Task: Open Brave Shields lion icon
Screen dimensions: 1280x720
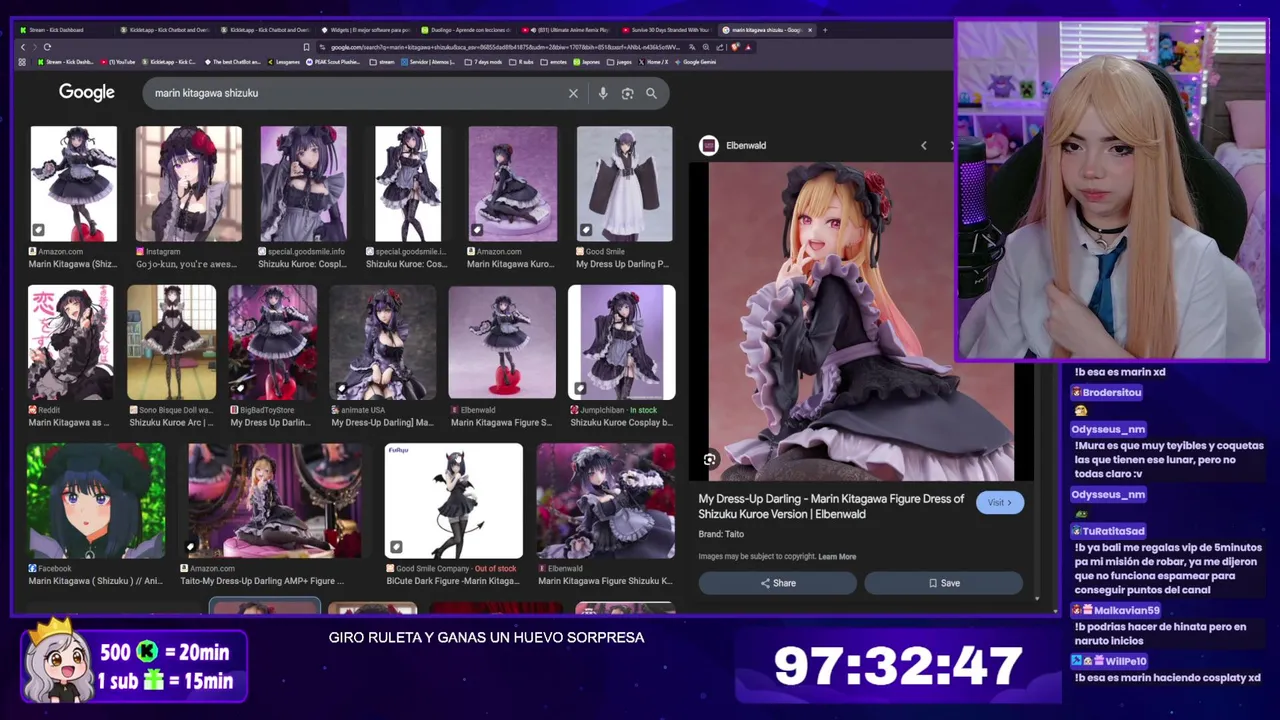Action: click(x=735, y=47)
